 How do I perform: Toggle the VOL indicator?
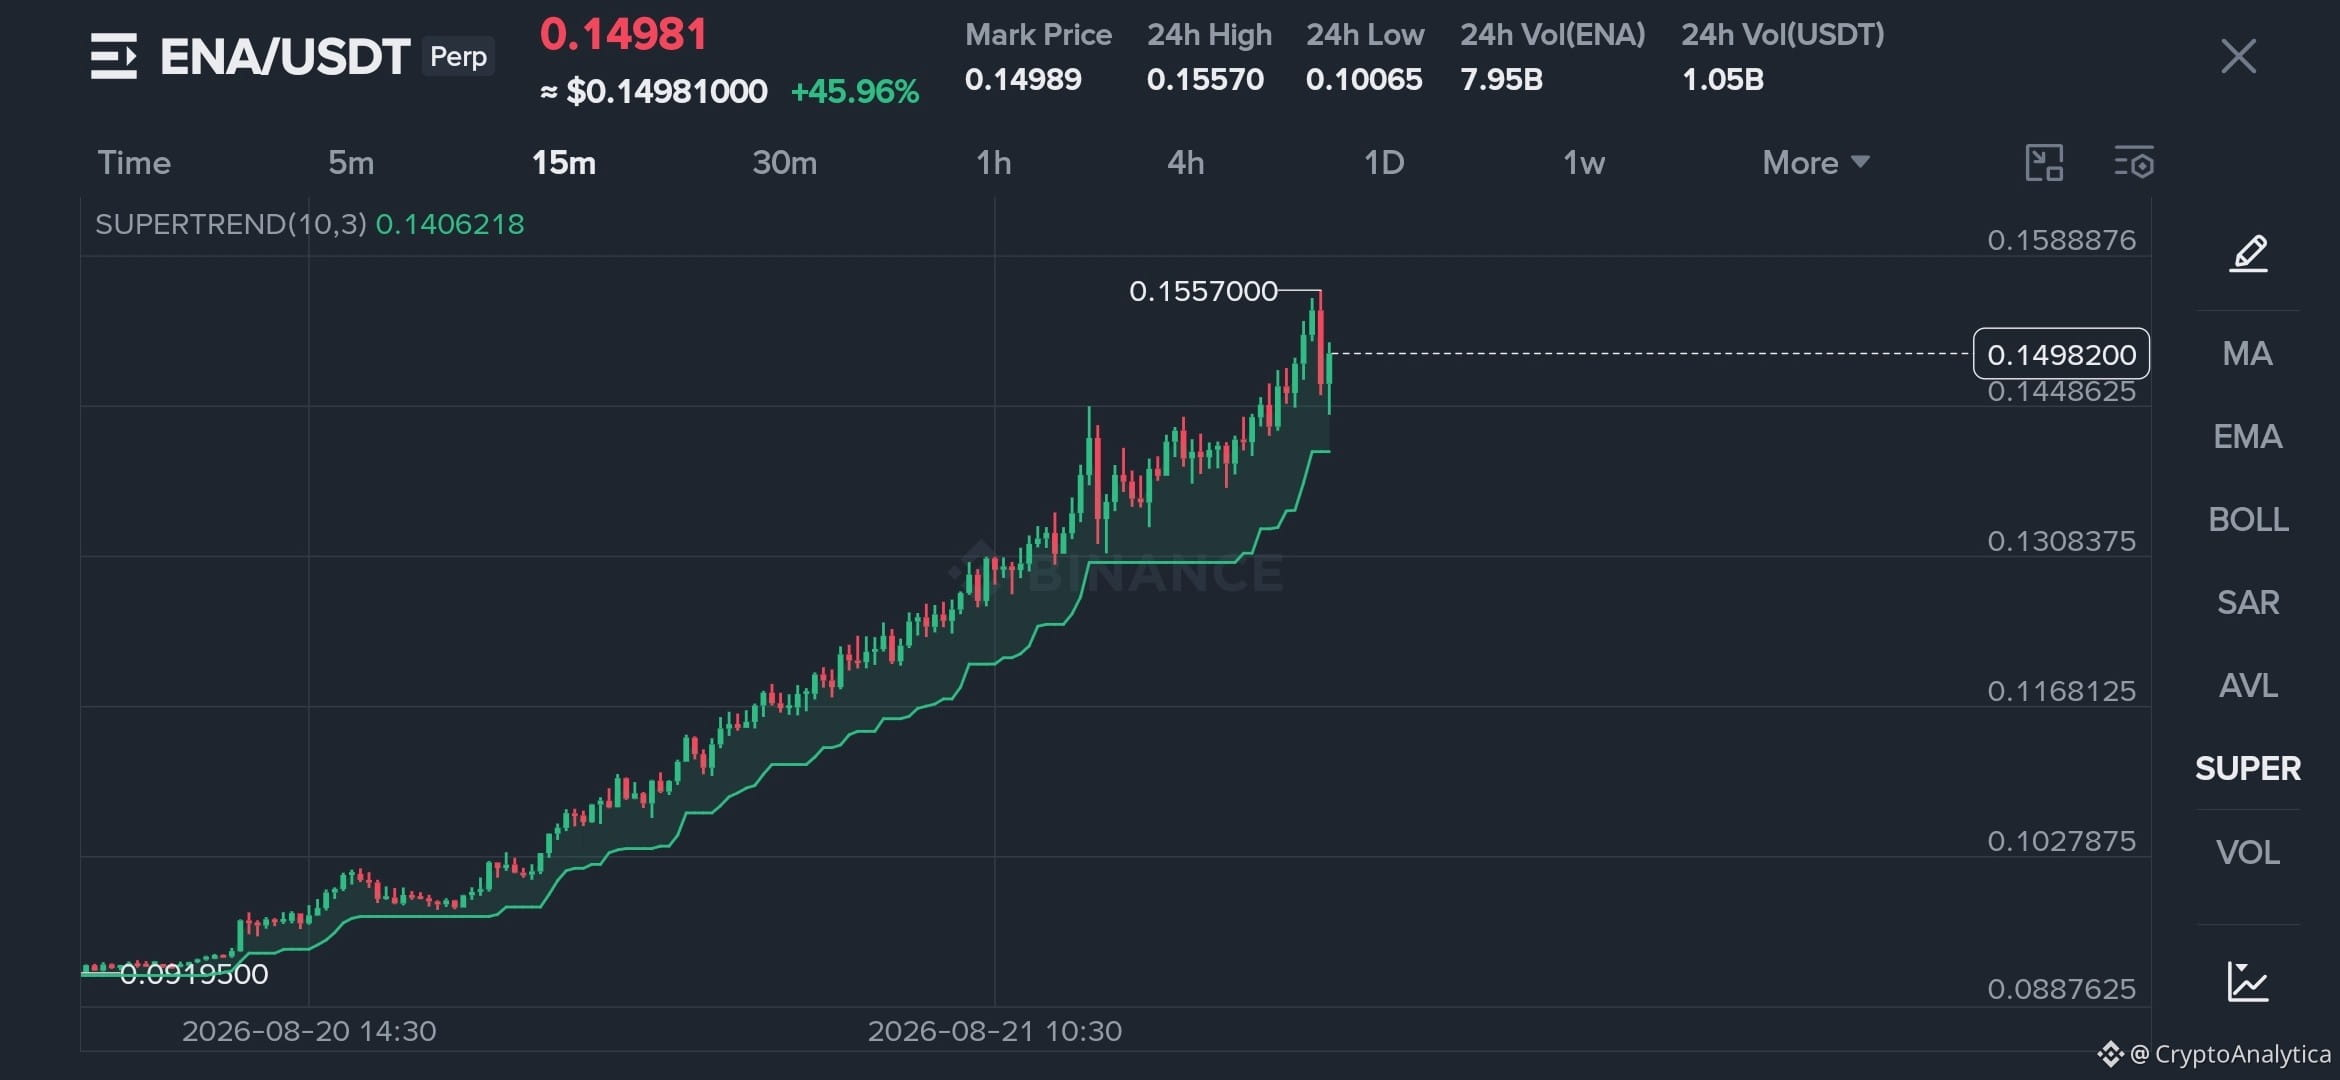(x=2248, y=853)
